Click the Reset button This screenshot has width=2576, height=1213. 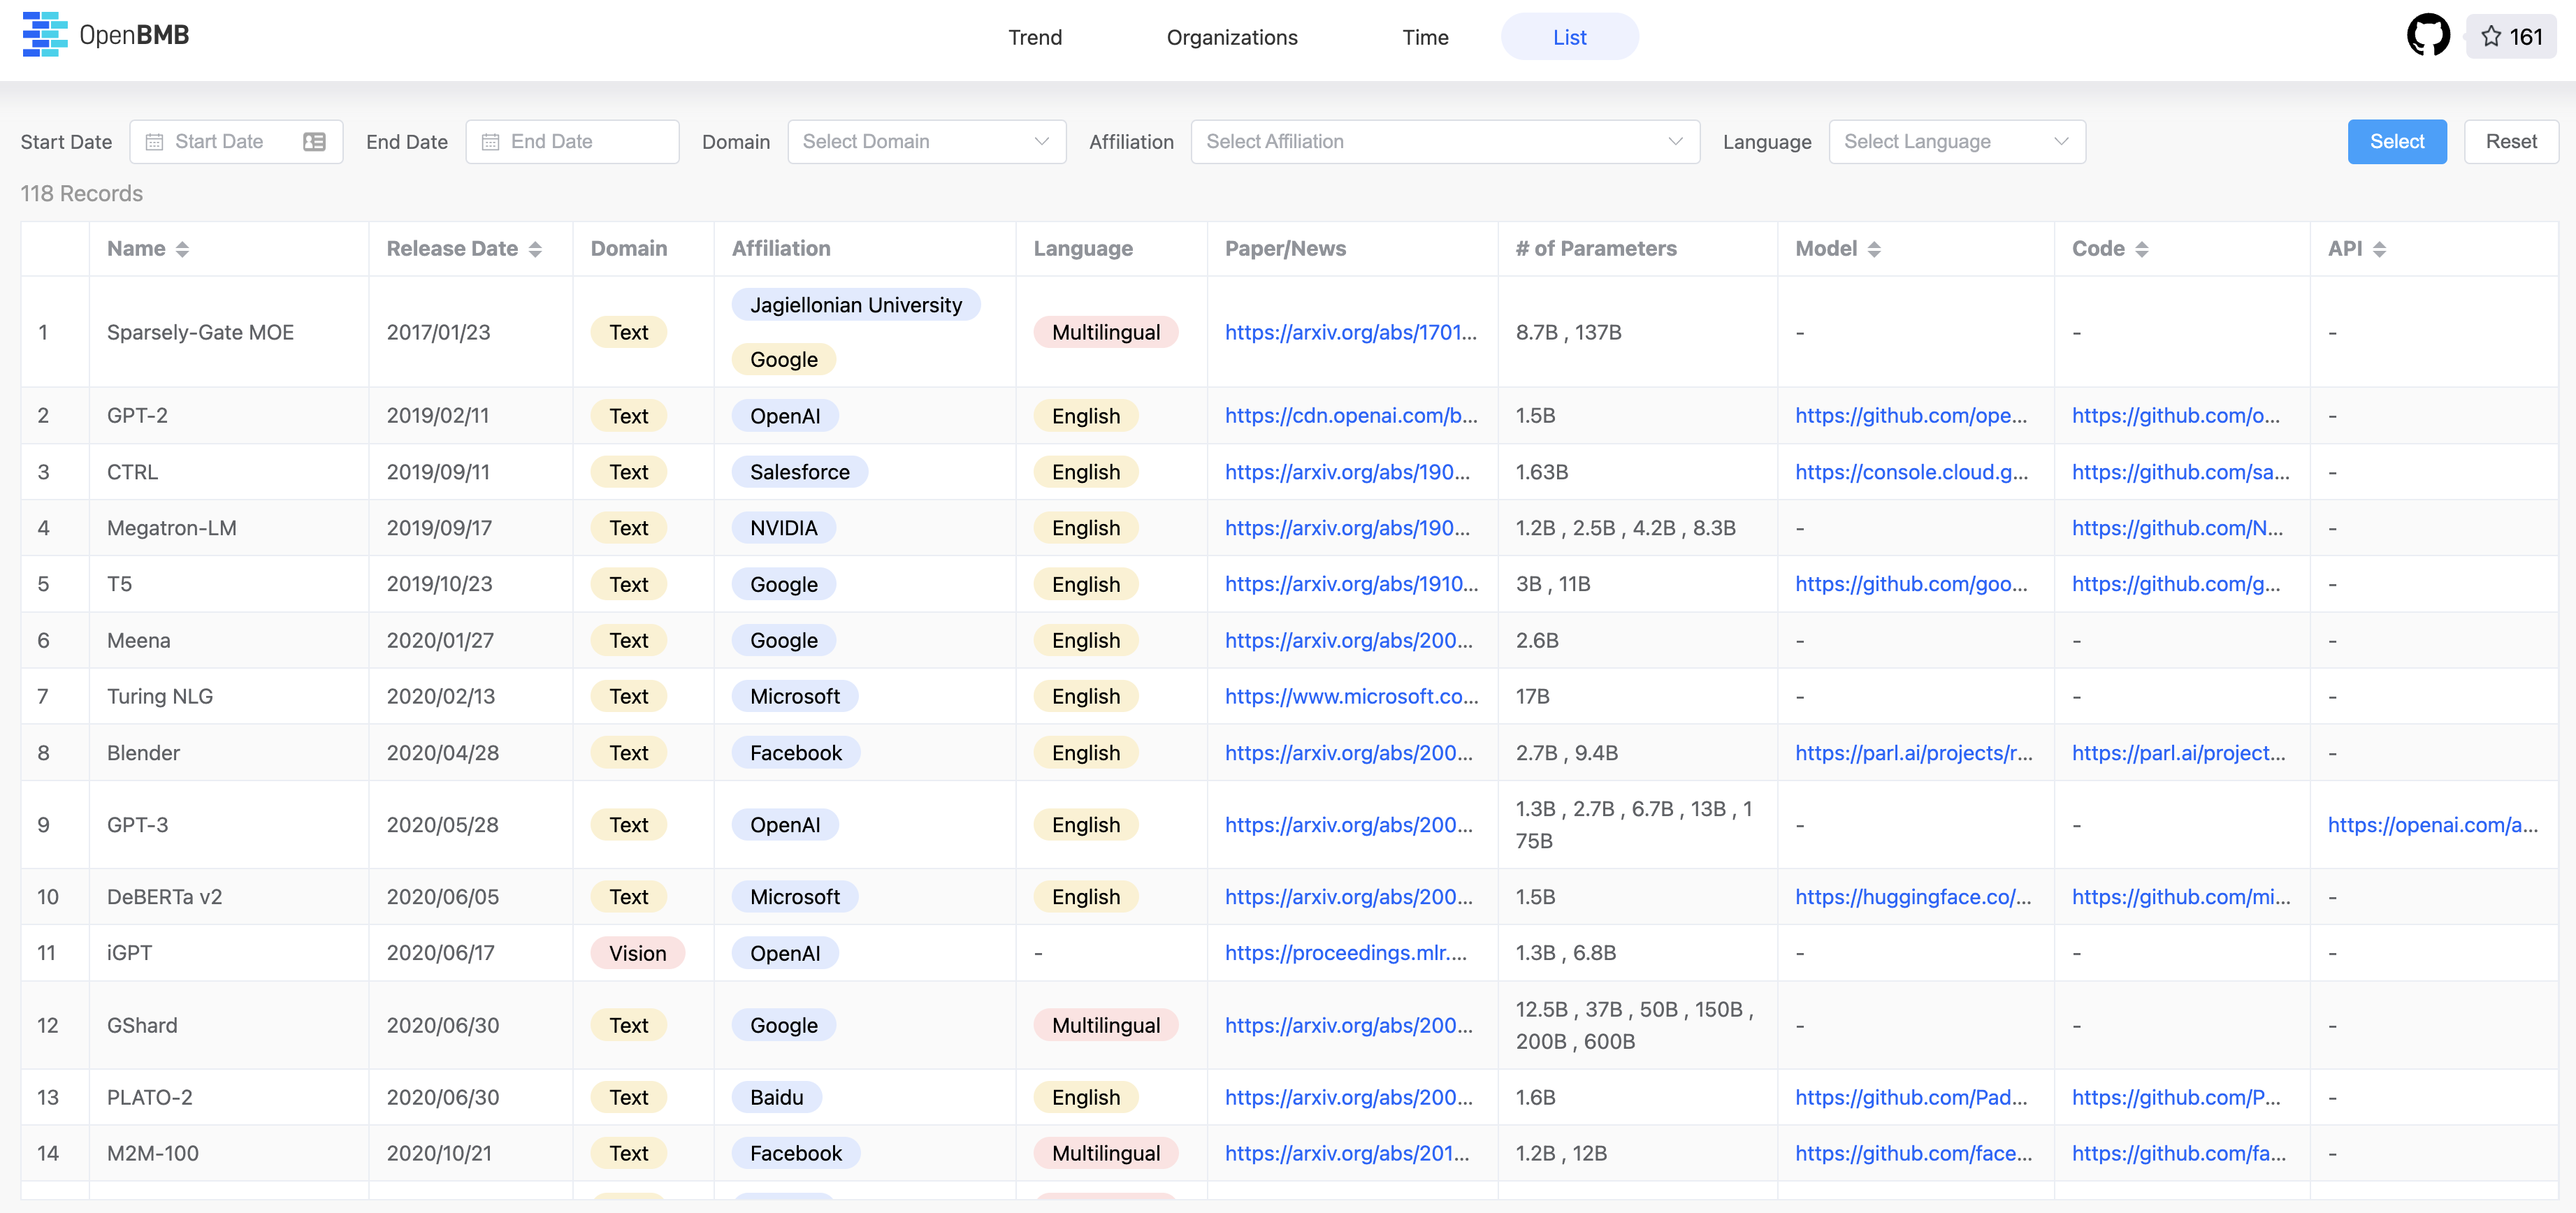[x=2510, y=142]
